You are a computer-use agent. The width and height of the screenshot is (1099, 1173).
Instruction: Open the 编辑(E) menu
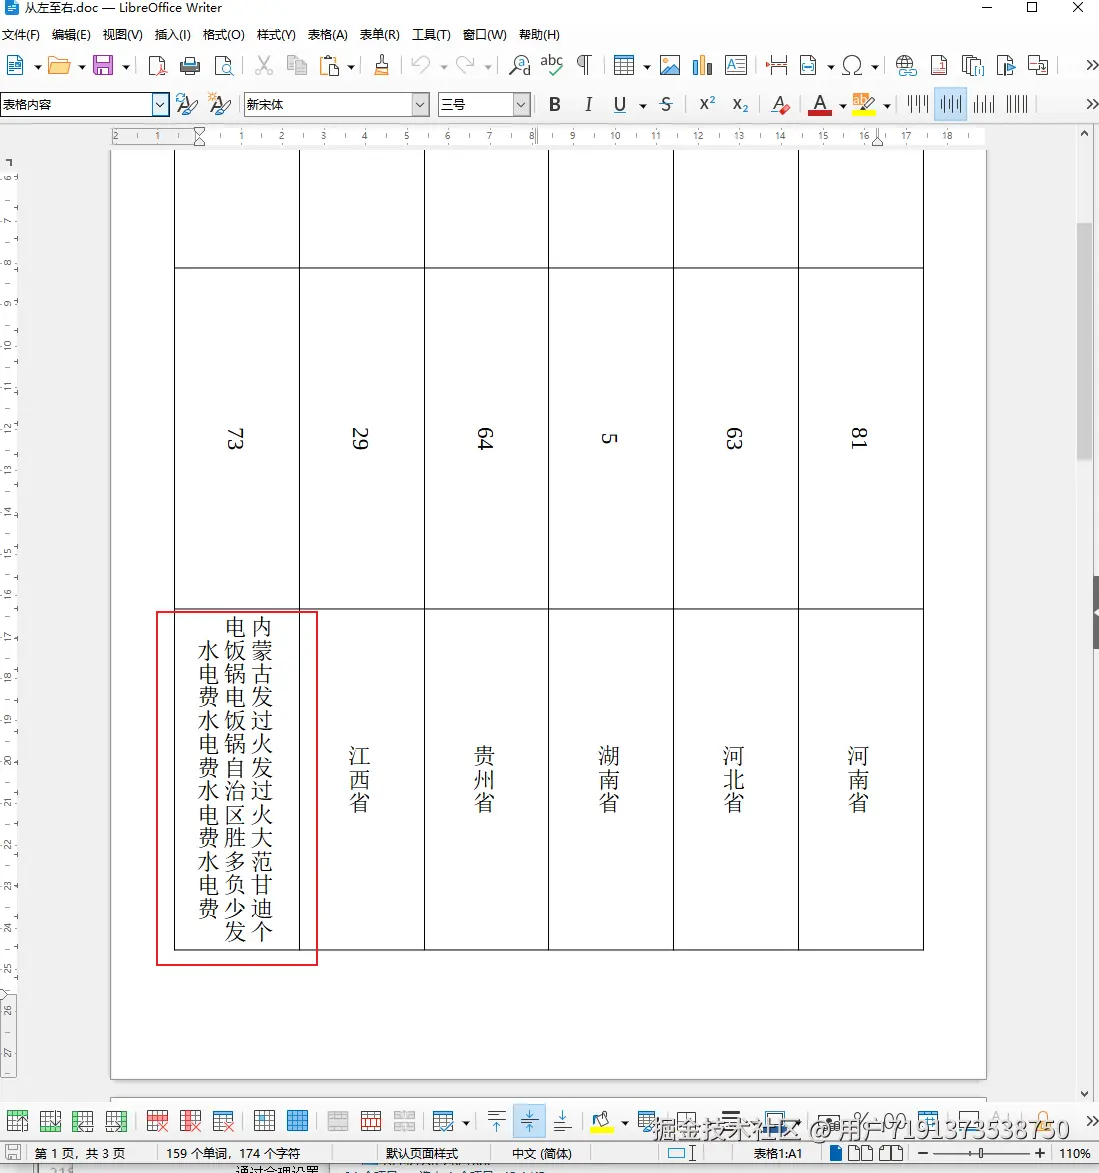coord(71,35)
